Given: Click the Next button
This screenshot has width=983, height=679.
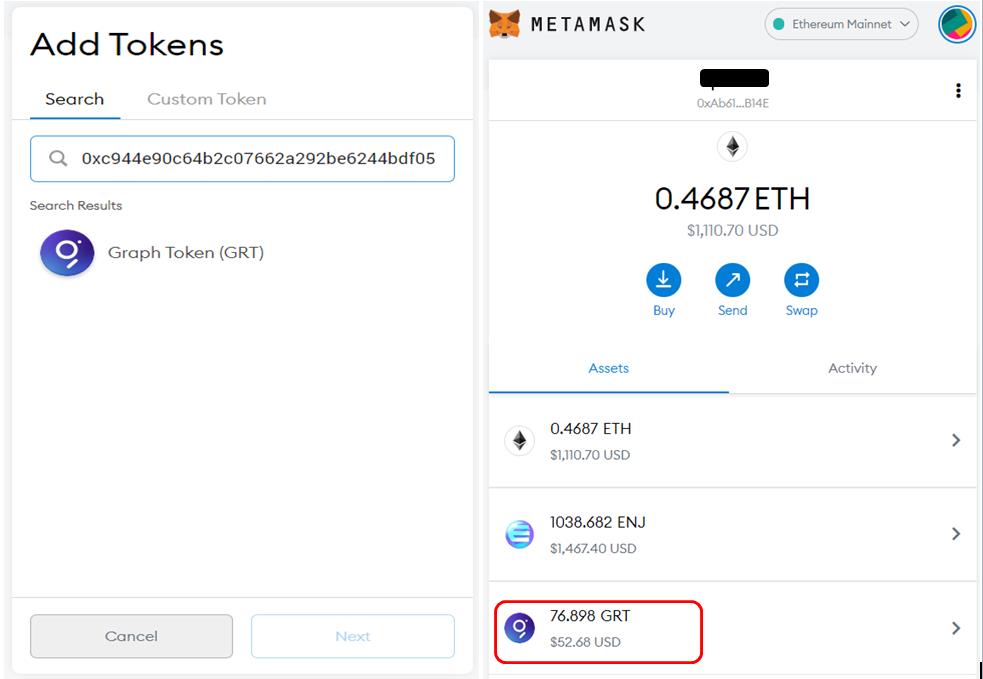Looking at the screenshot, I should pos(353,636).
